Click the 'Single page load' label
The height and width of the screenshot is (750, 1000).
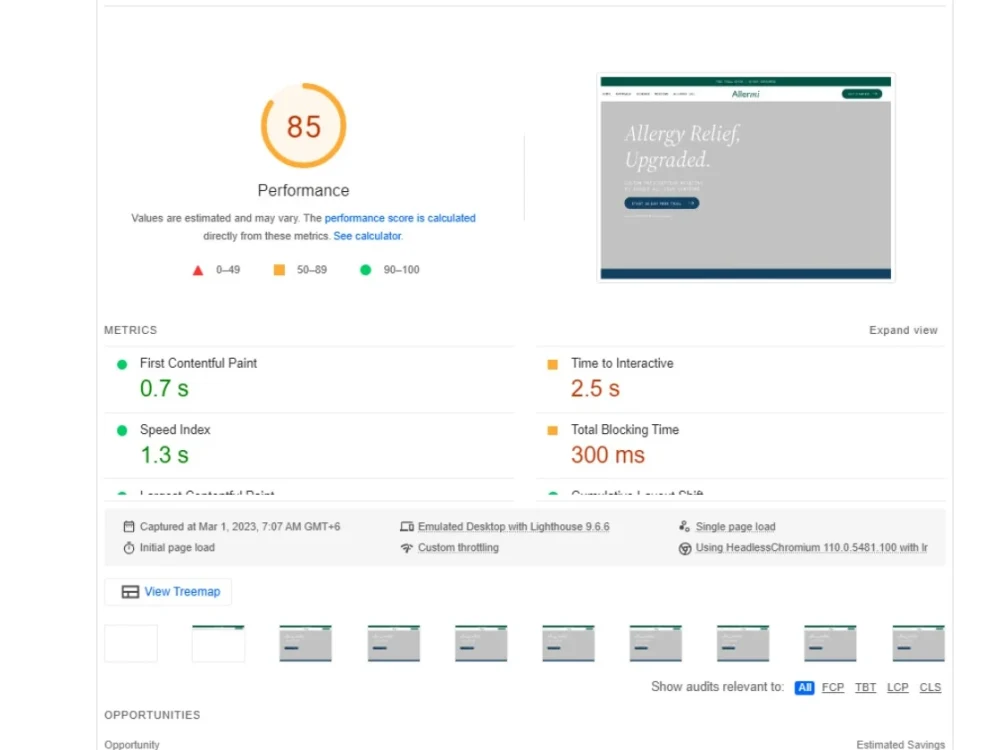point(735,527)
